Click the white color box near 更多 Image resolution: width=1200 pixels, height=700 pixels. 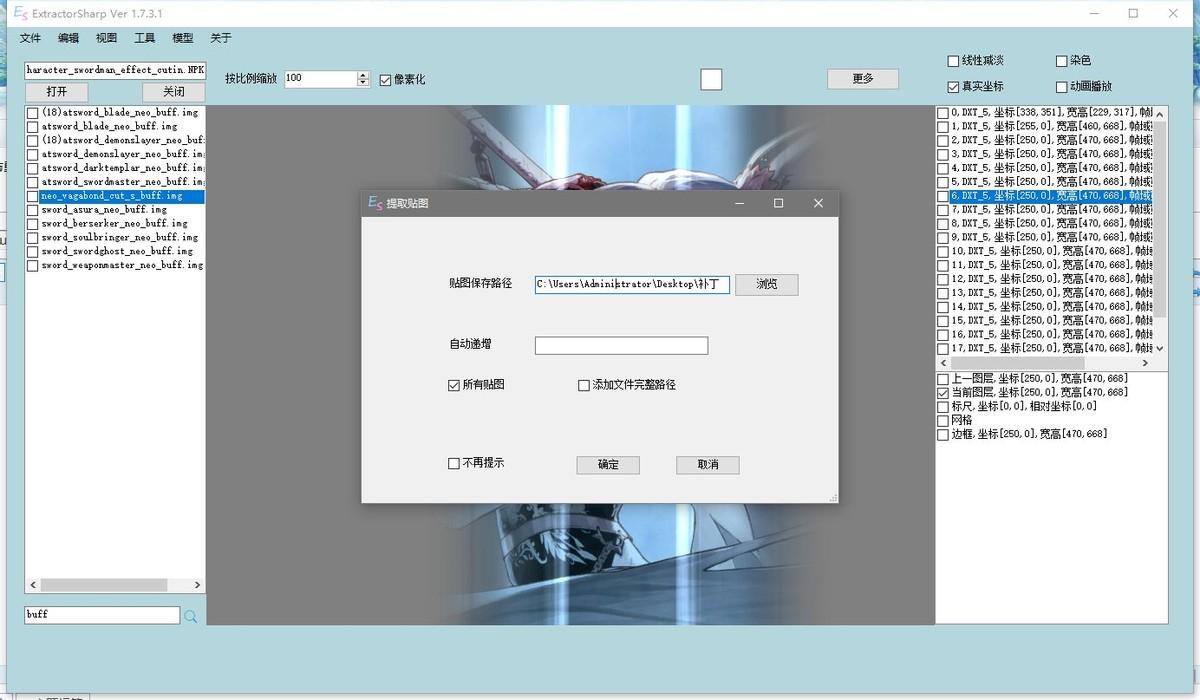coord(711,78)
